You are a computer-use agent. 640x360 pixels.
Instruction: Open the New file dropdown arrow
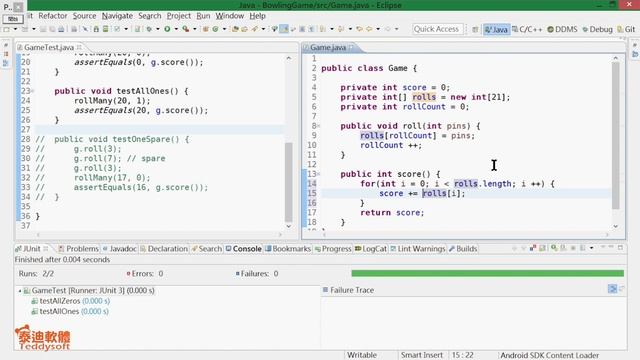click(15, 29)
